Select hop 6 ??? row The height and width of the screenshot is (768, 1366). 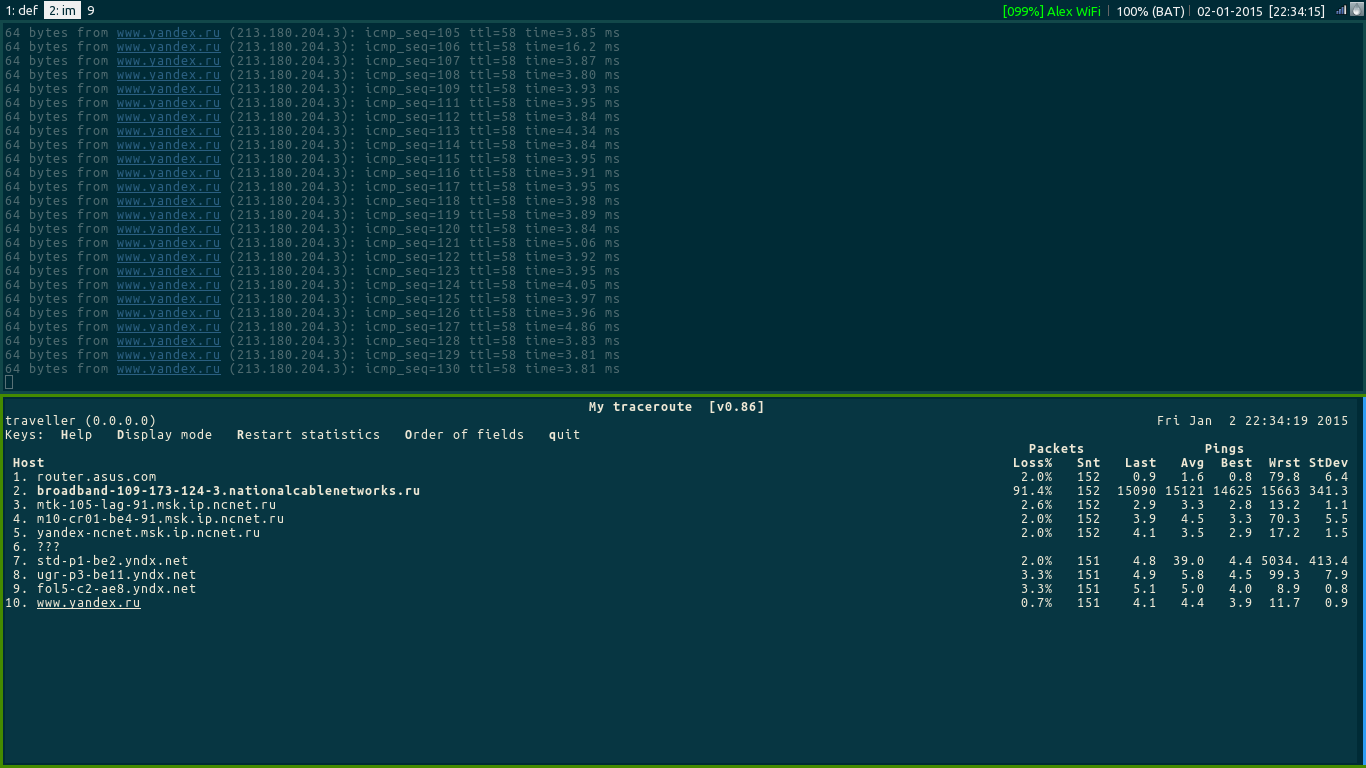click(48, 547)
